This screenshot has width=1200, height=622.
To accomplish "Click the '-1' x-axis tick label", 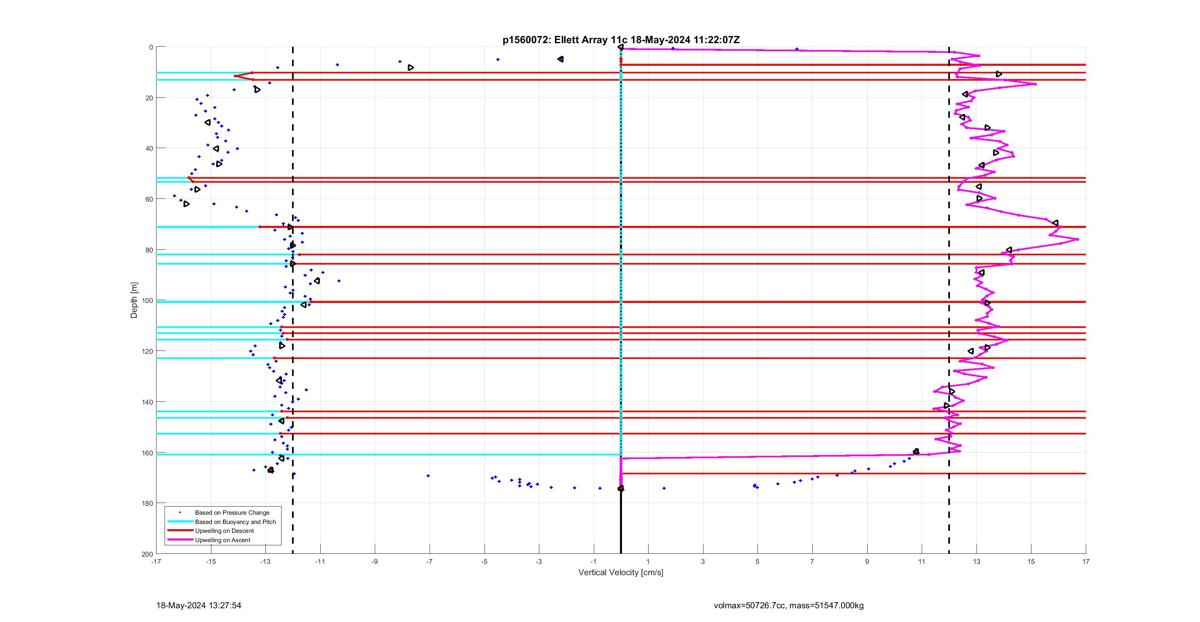I will click(x=594, y=562).
